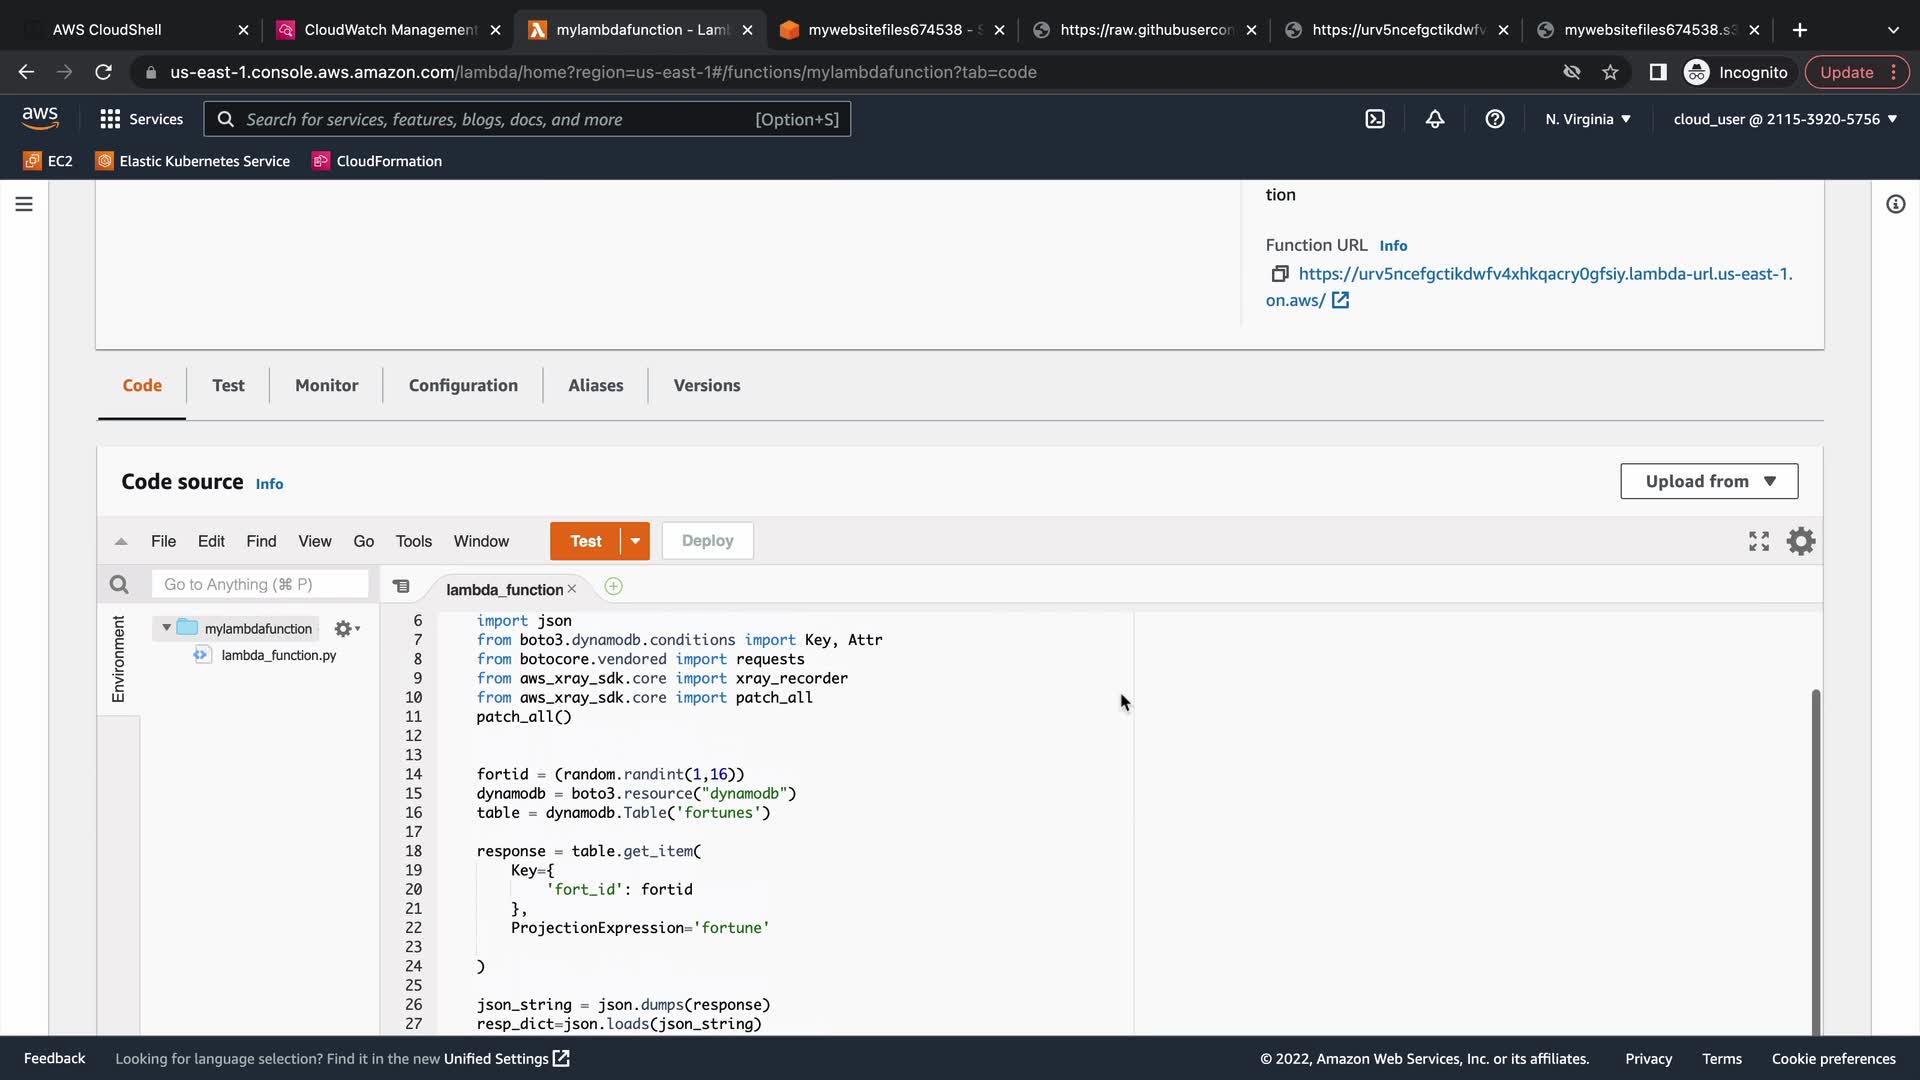Click the Deploy button
Image resolution: width=1920 pixels, height=1080 pixels.
click(x=707, y=541)
